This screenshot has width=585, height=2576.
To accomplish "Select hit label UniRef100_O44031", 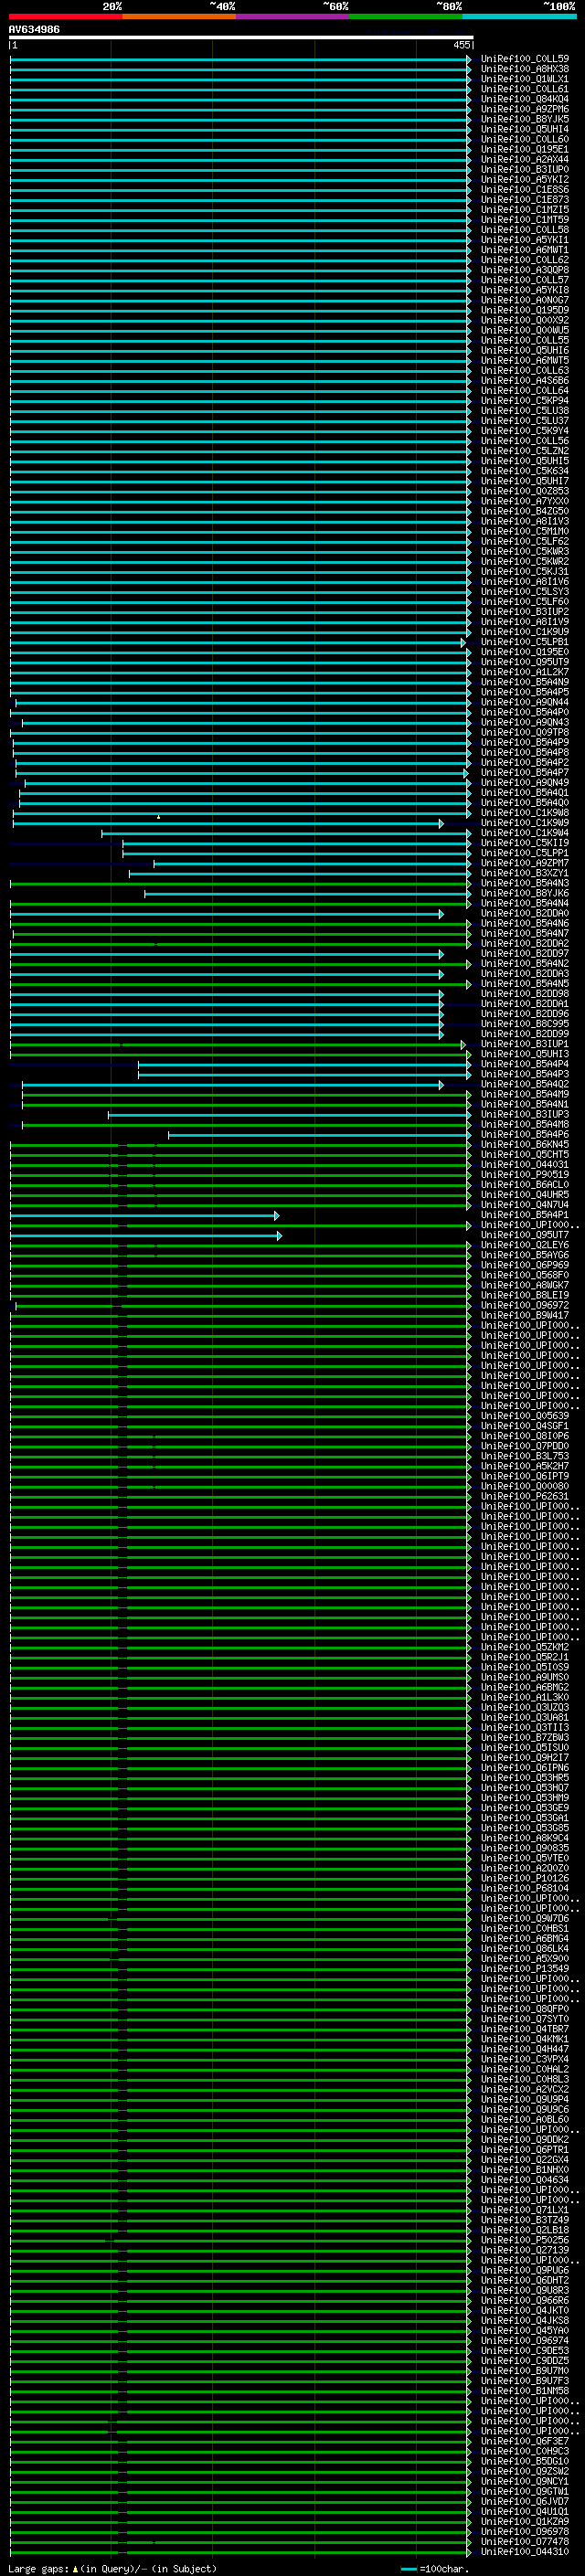I will coord(525,1164).
